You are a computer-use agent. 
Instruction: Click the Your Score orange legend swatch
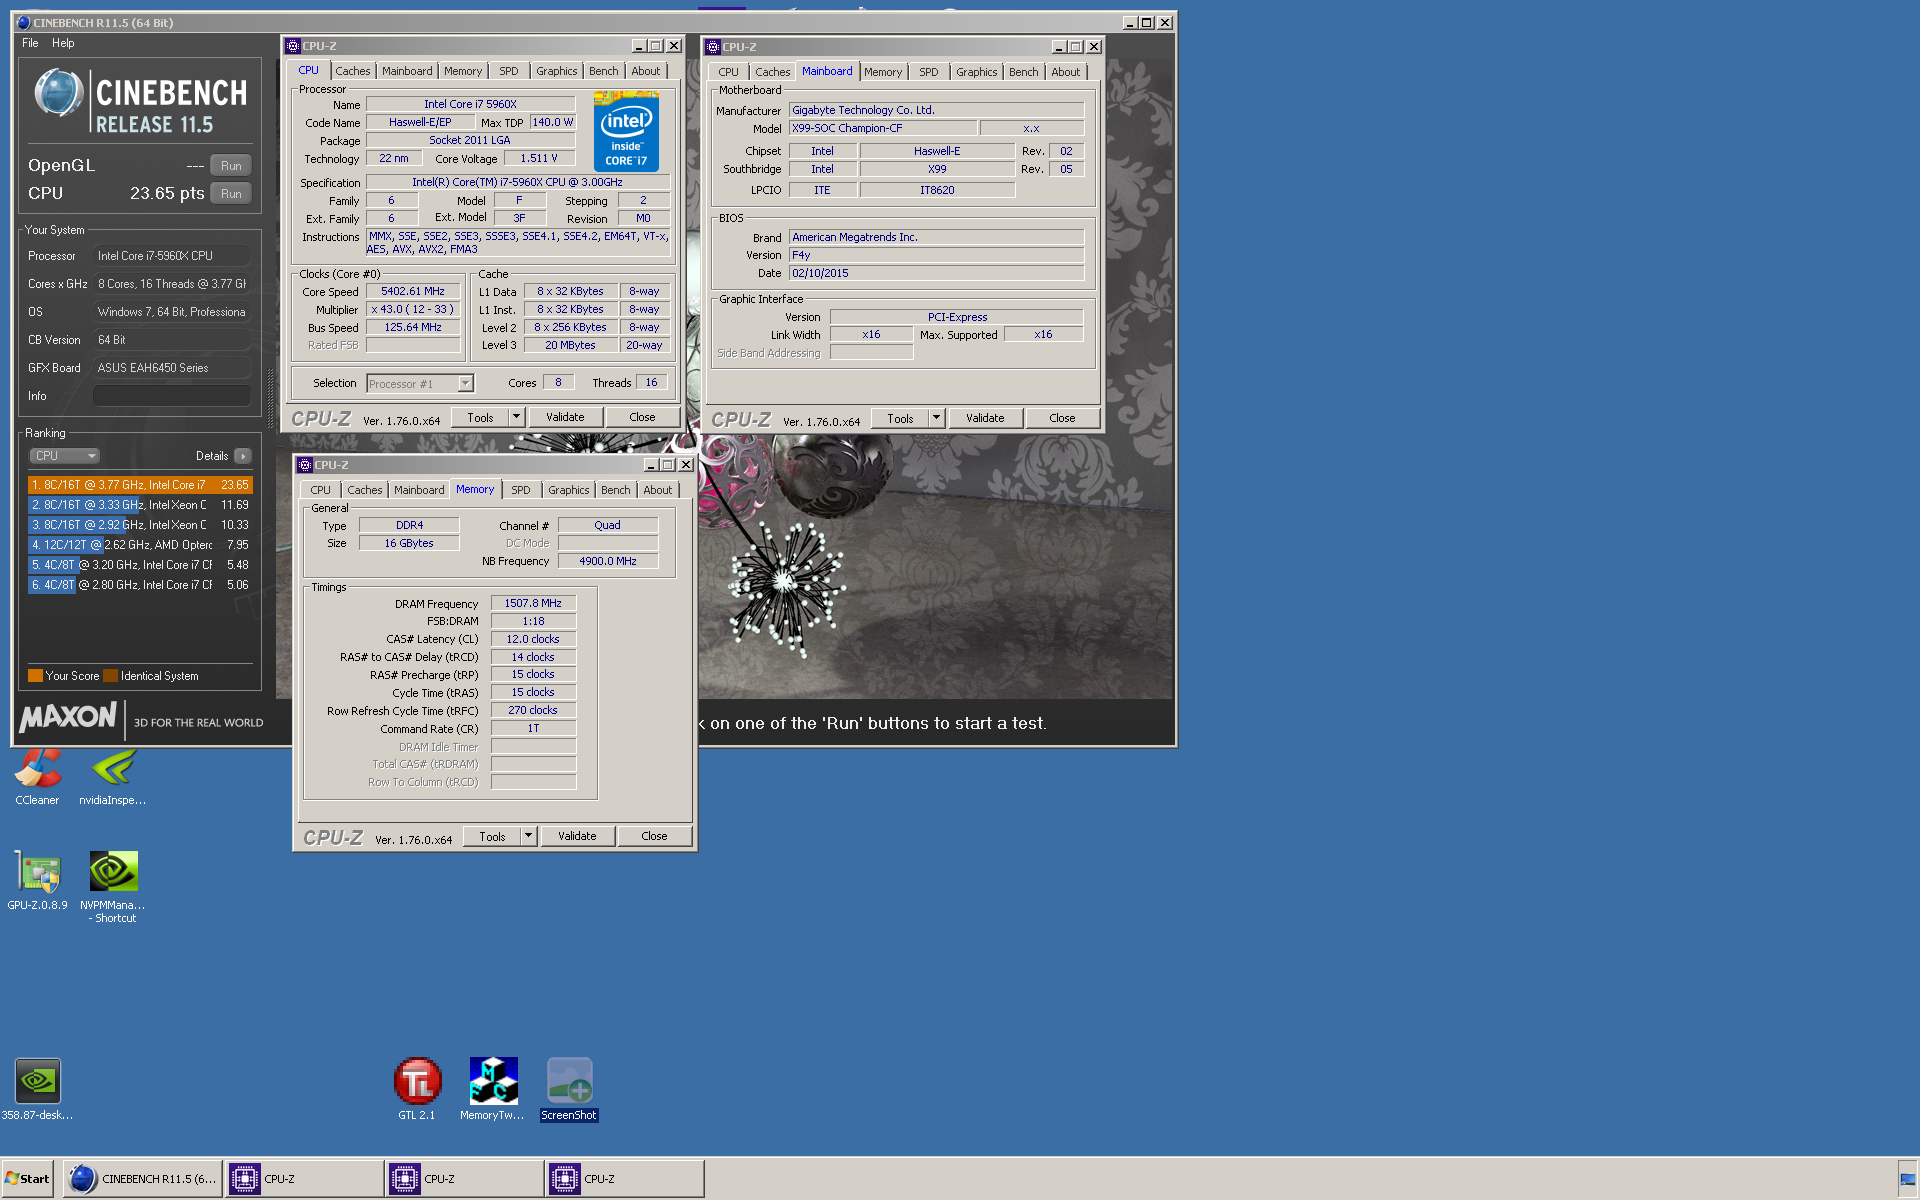click(35, 676)
